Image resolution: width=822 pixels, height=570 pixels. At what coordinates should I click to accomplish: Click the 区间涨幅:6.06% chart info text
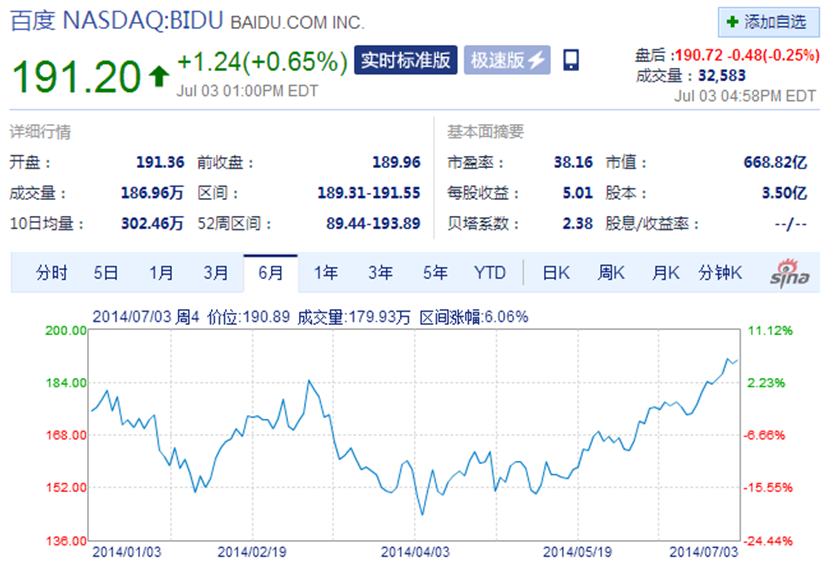(x=474, y=317)
